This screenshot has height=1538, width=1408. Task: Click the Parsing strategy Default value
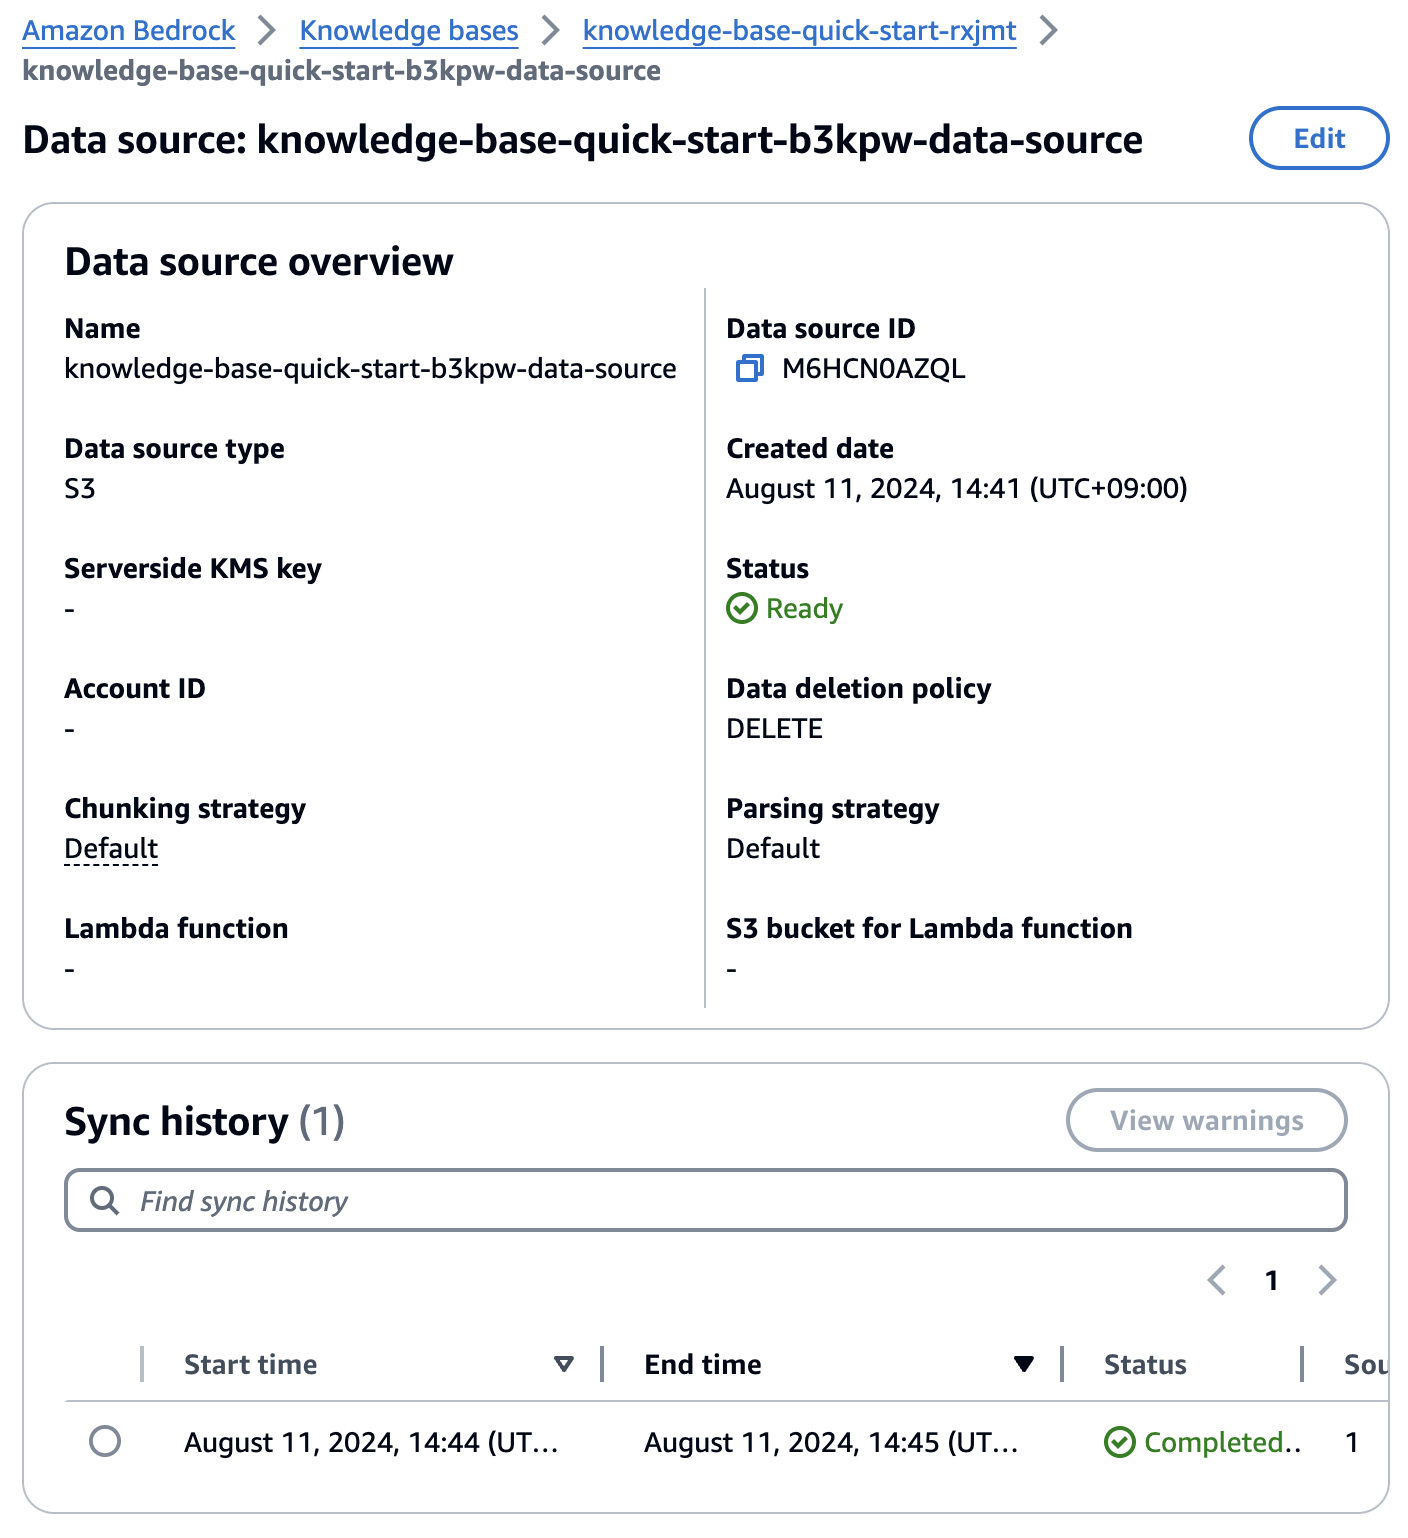773,848
